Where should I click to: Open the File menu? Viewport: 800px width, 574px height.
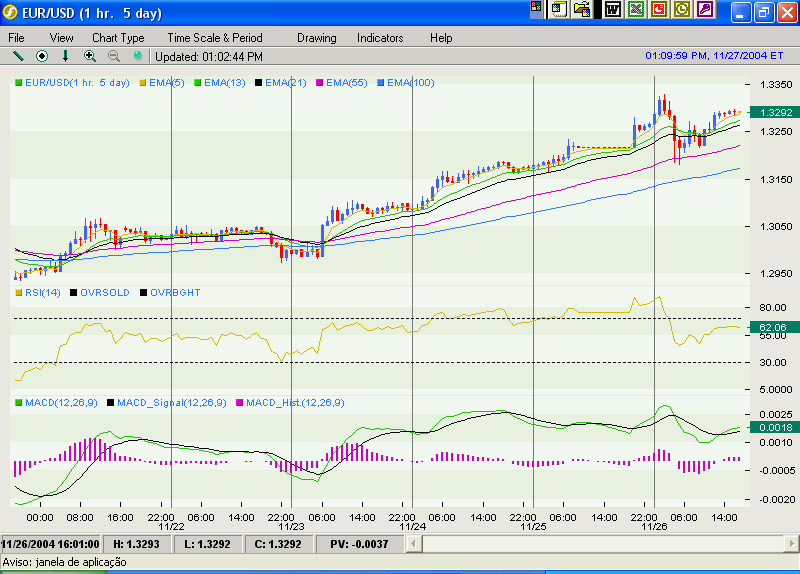(x=17, y=38)
